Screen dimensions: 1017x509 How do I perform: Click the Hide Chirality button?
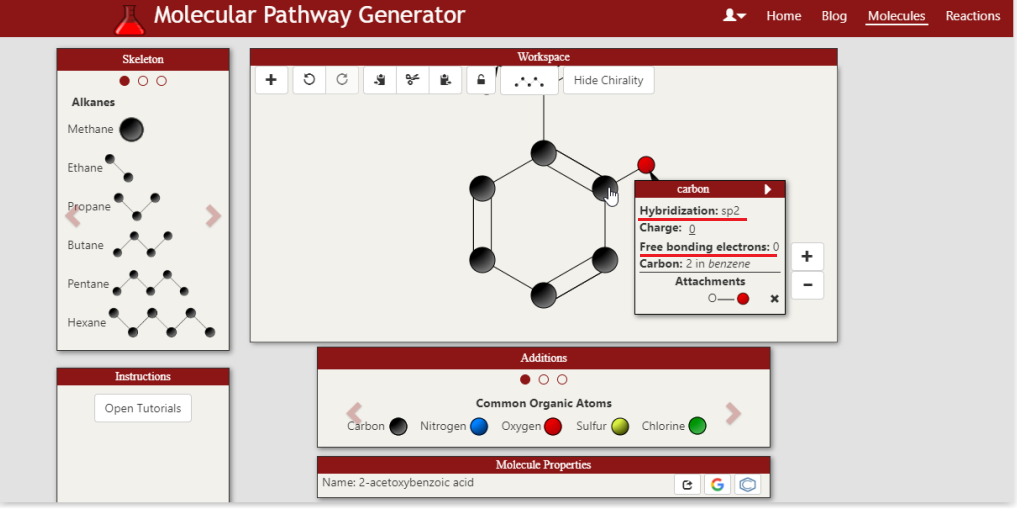pos(608,80)
